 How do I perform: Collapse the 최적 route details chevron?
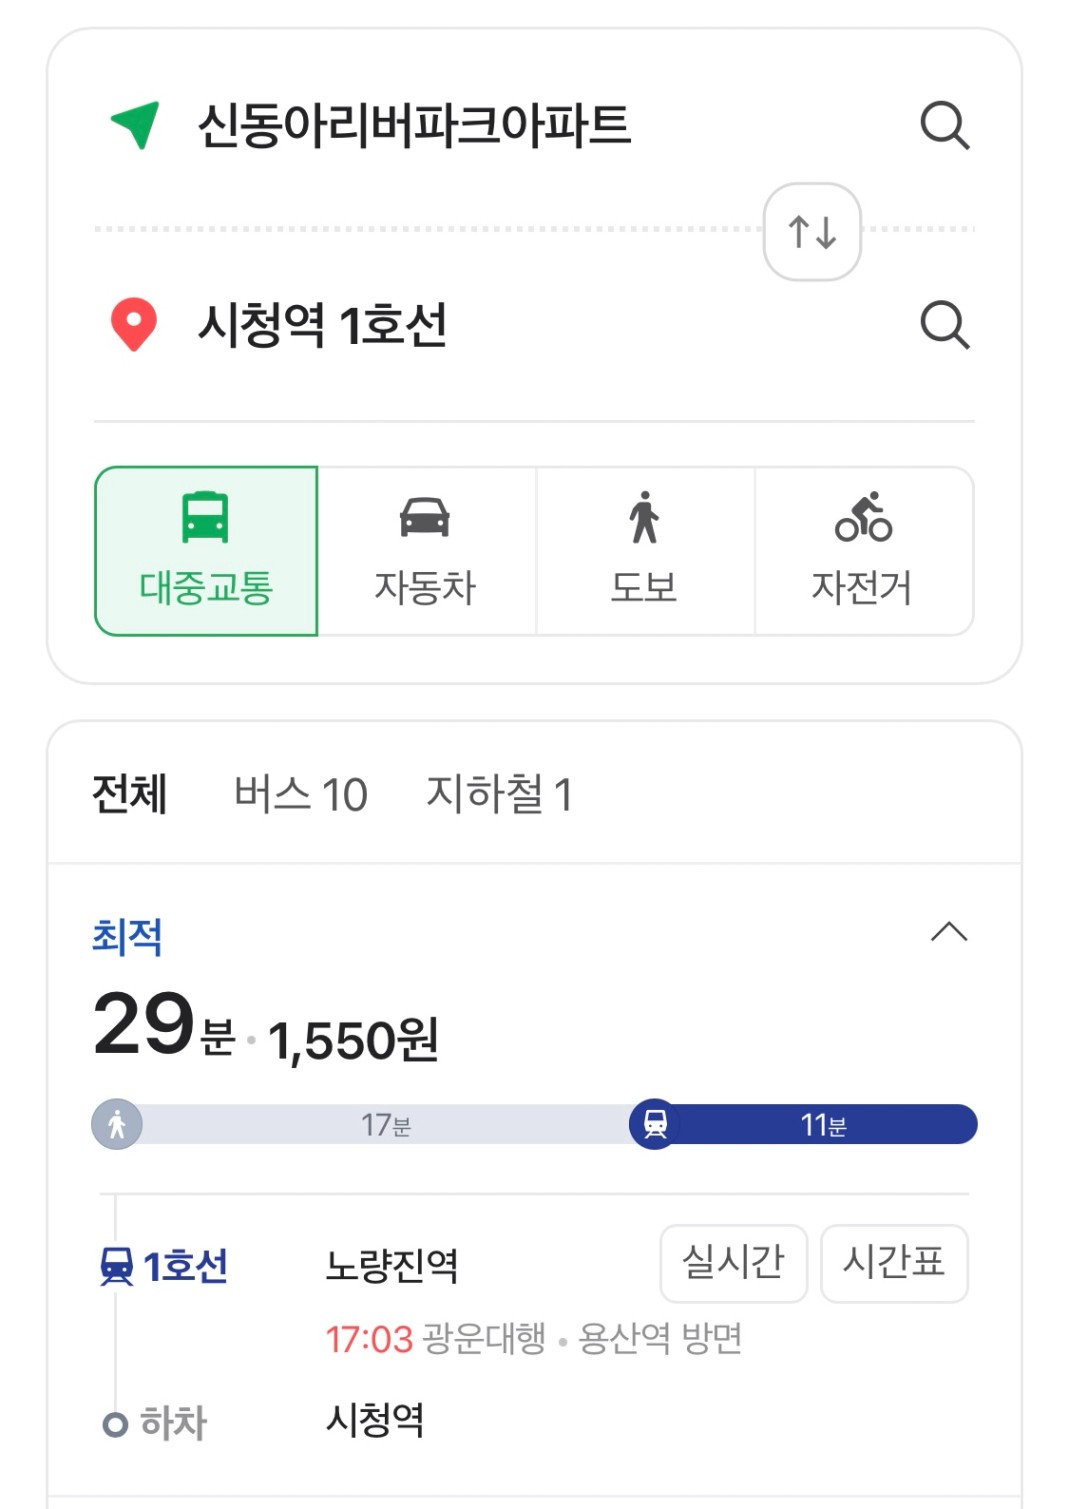click(x=949, y=933)
